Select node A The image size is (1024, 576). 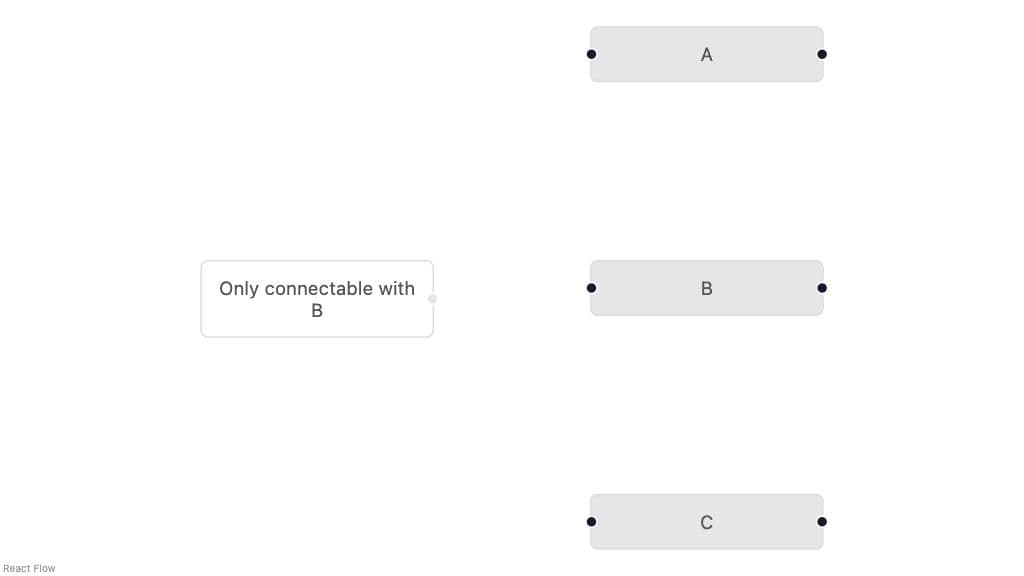707,54
